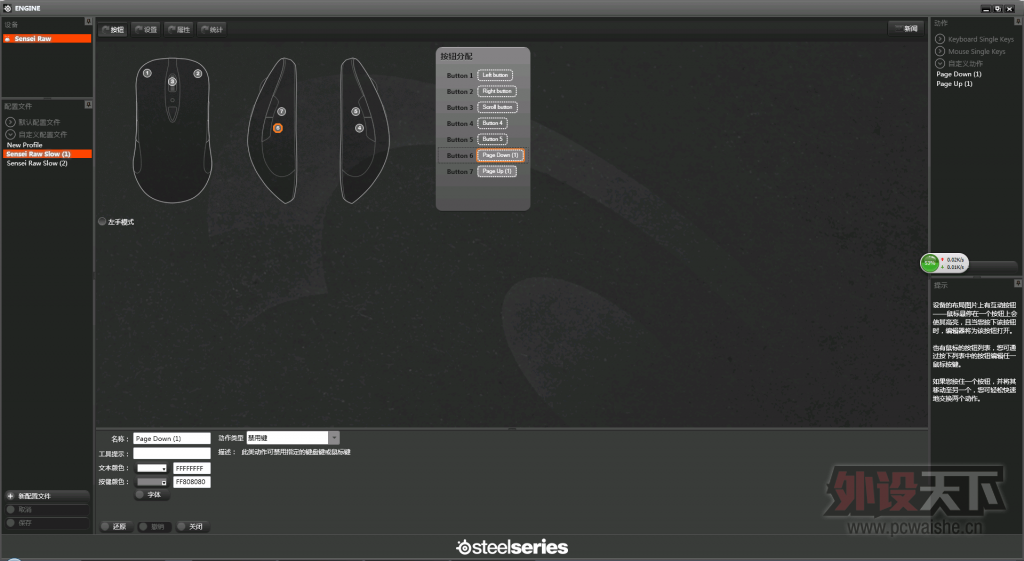Select highlighted orange marker 6 on mouse
Screen dimensions: 1024x561
[x=278, y=128]
